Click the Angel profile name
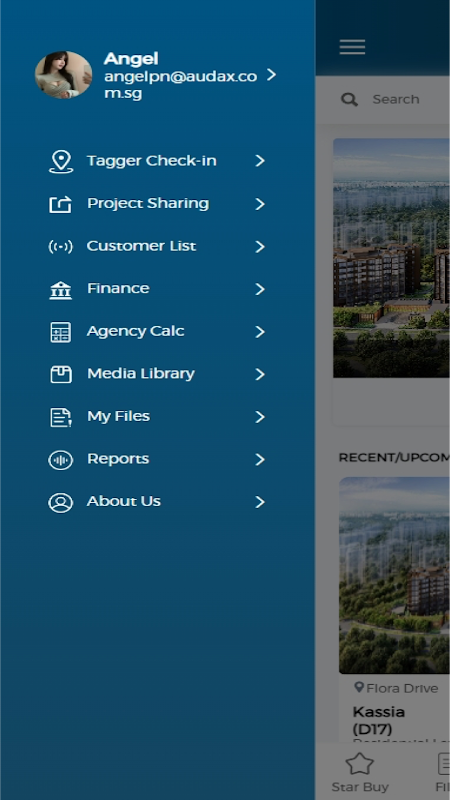 pos(131,59)
